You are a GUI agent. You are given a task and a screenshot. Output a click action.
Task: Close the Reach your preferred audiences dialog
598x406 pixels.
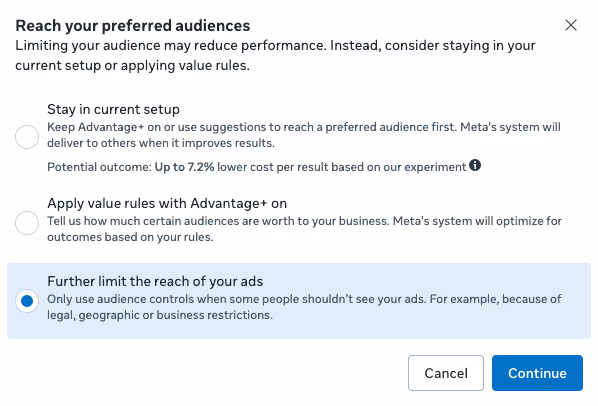[x=571, y=25]
